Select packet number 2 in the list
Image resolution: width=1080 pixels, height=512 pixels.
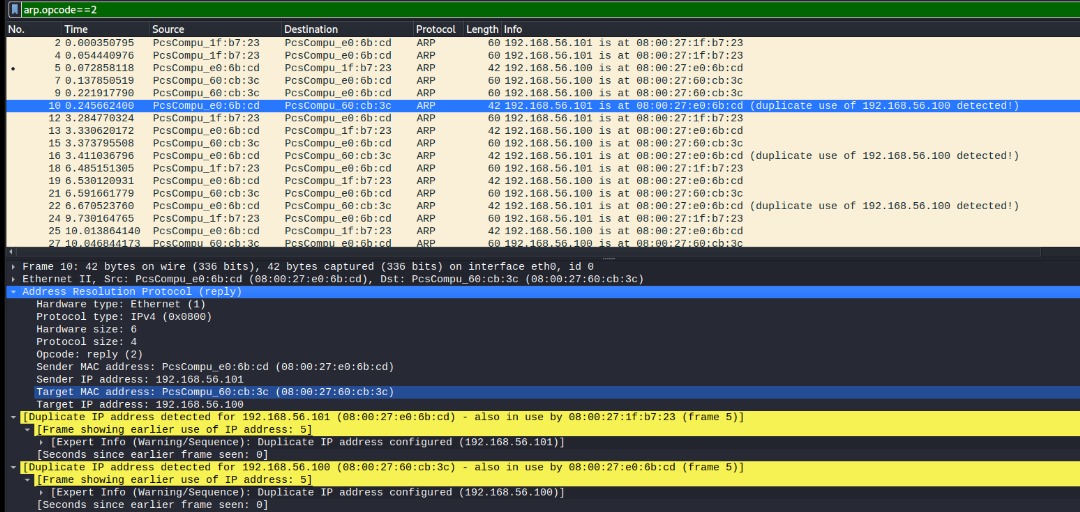point(543,43)
